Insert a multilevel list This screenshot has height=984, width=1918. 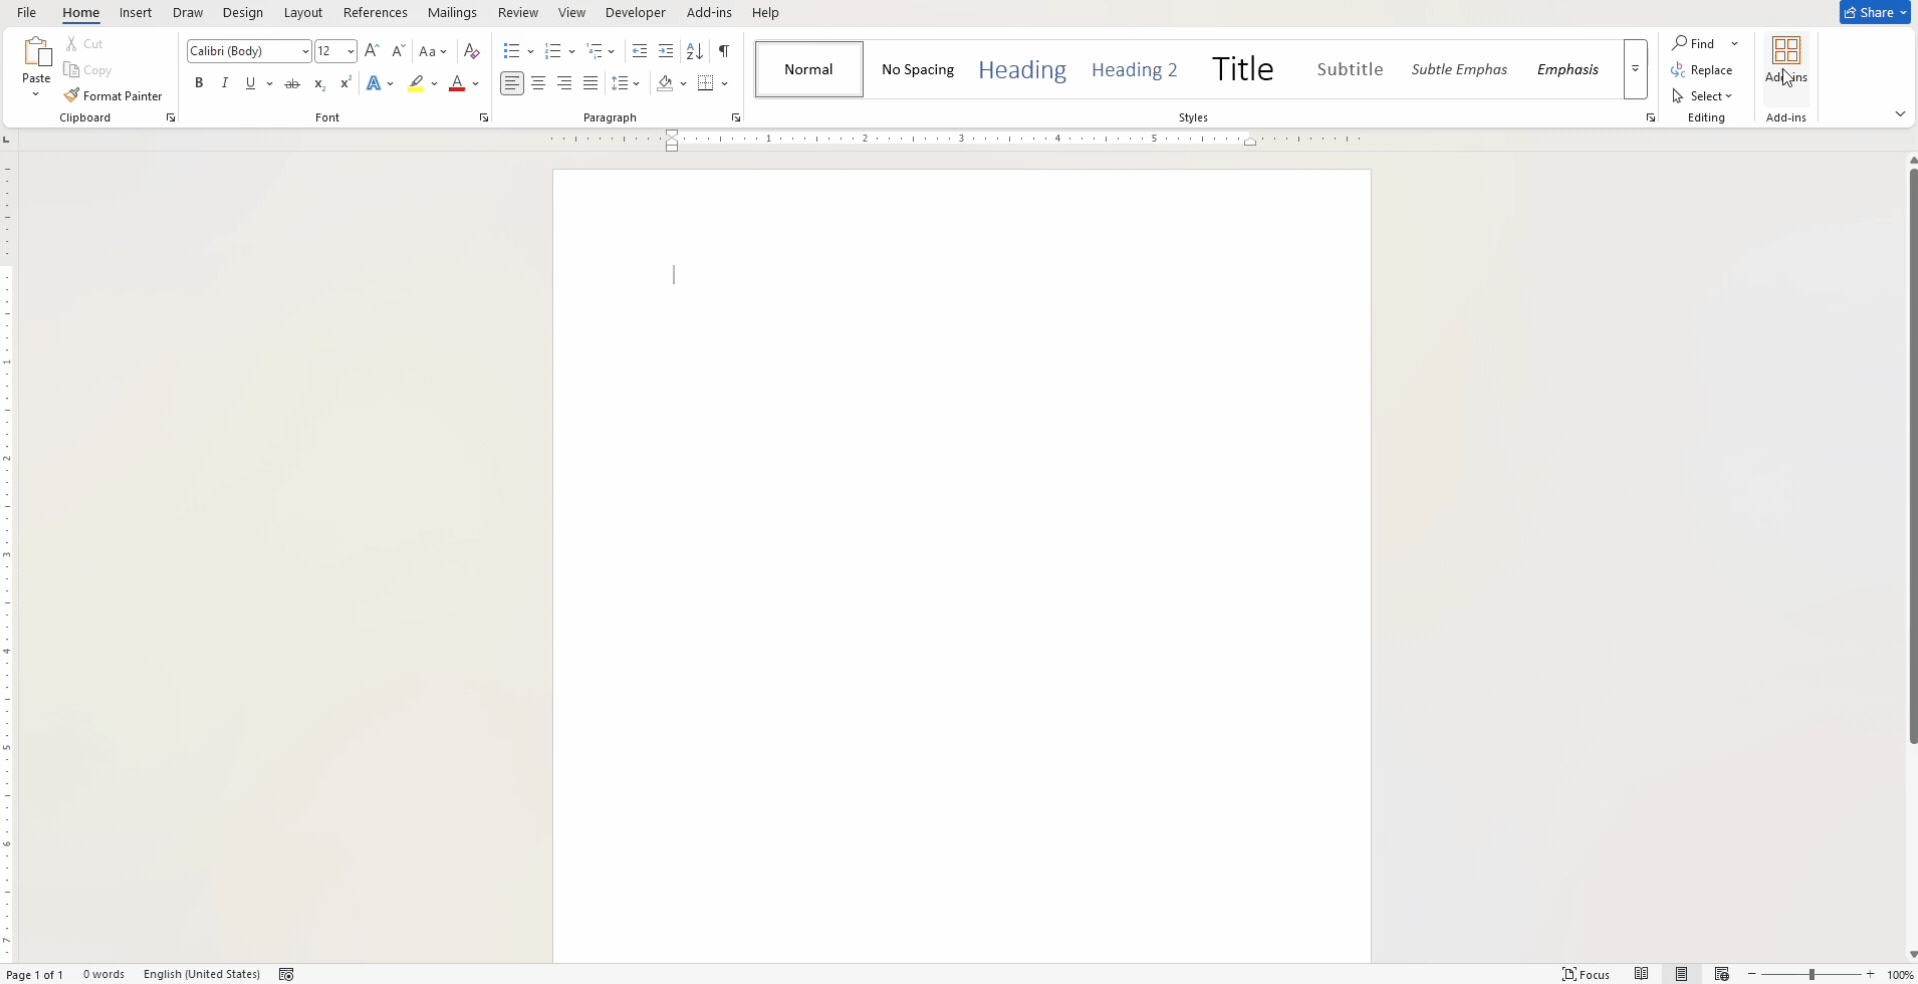click(x=594, y=51)
